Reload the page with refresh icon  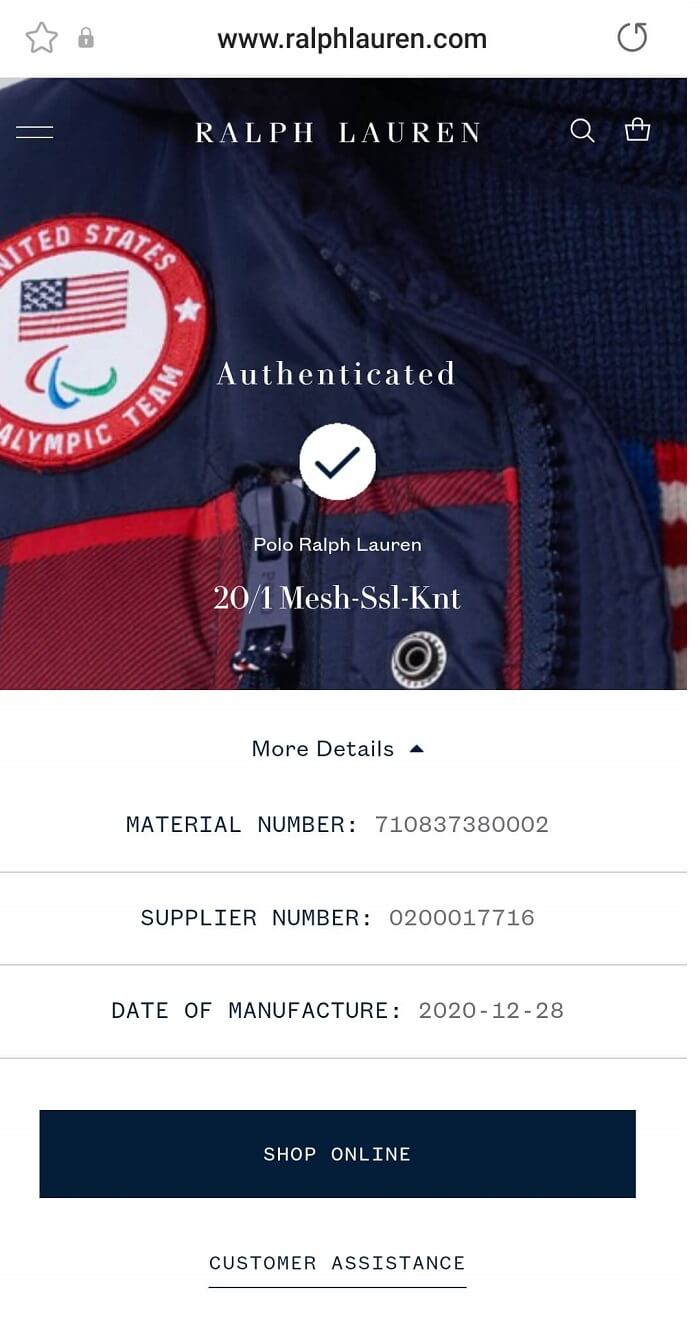(x=632, y=38)
